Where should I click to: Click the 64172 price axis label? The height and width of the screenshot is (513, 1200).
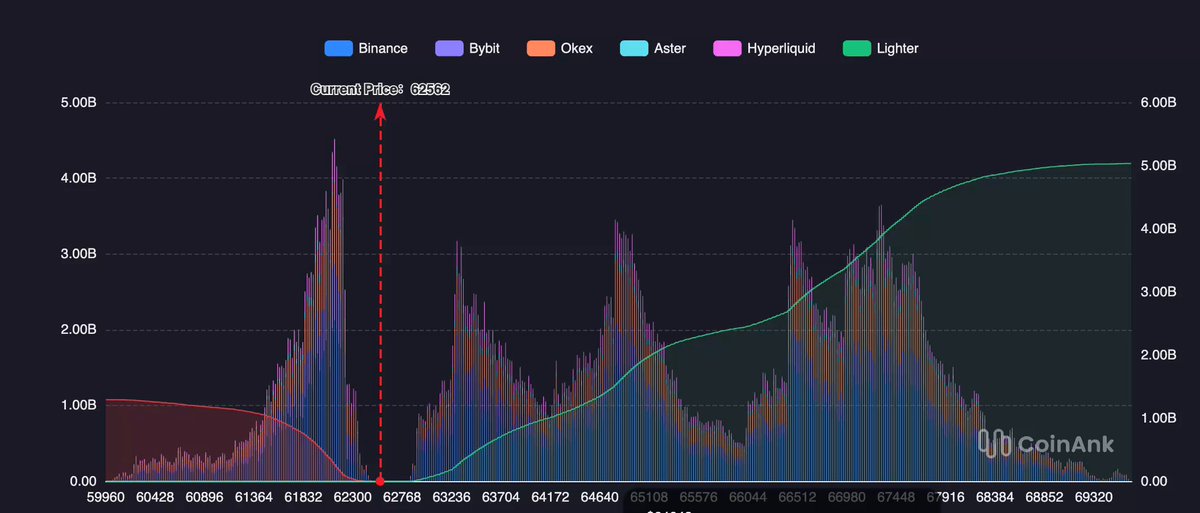(549, 497)
